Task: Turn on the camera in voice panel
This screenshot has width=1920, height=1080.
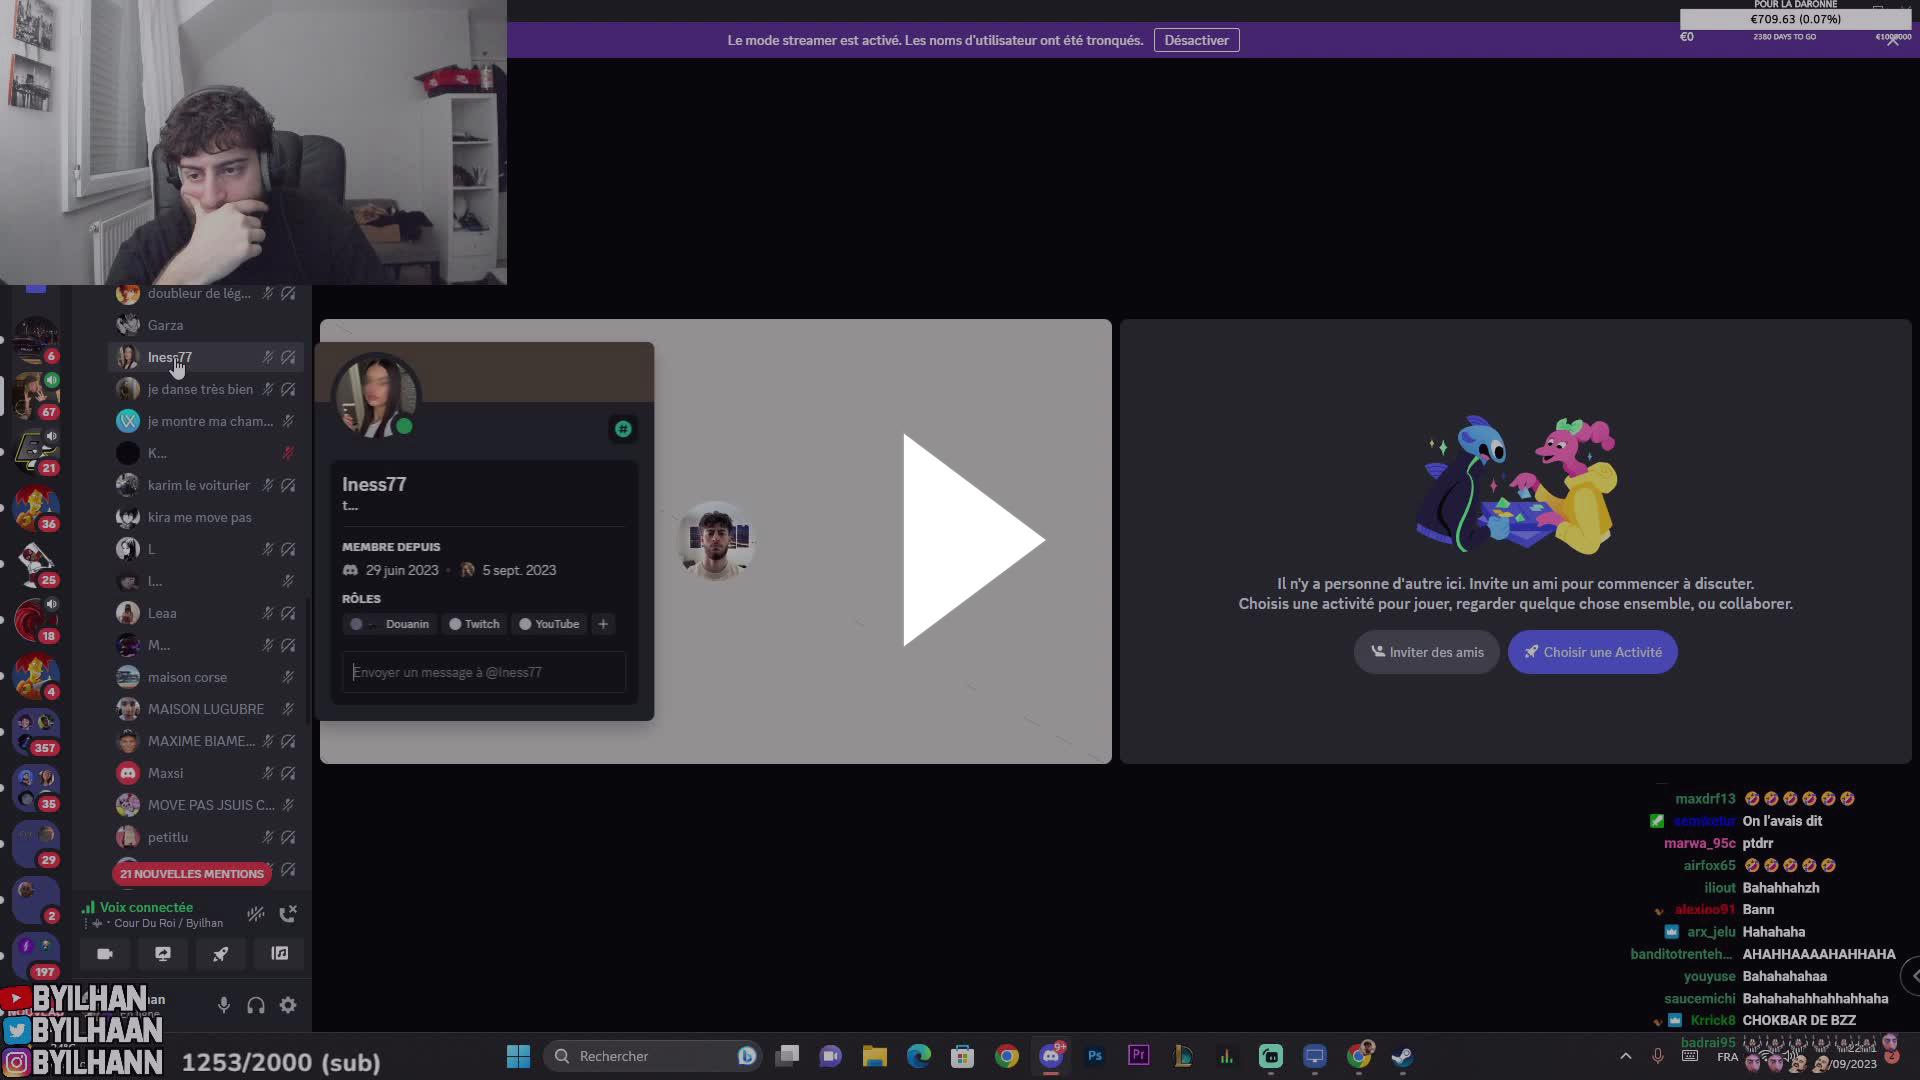Action: [x=105, y=955]
